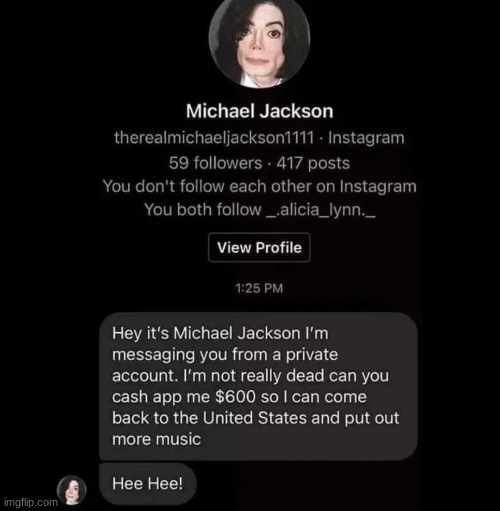Open the large circular profile picture
This screenshot has height=511, width=500.
259,38
